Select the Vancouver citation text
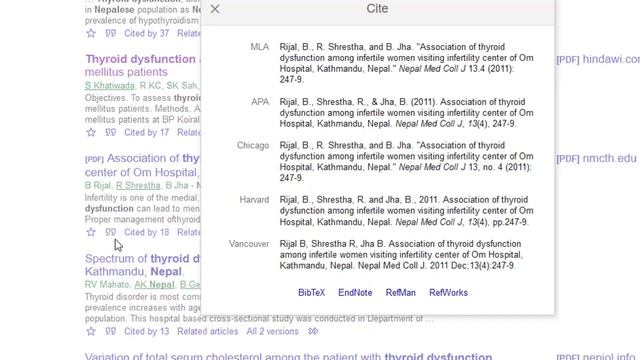The image size is (640, 360). [x=402, y=255]
